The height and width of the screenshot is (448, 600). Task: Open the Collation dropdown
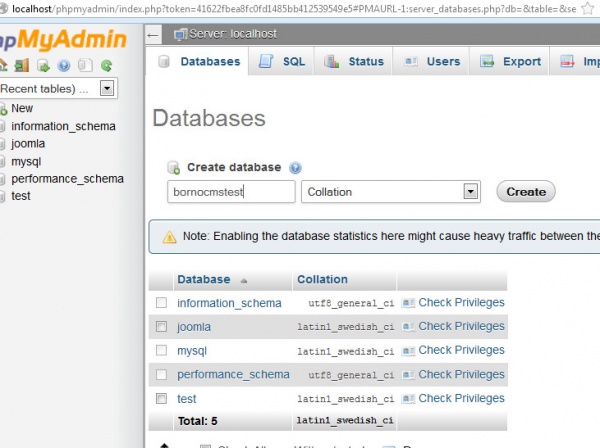coord(391,192)
